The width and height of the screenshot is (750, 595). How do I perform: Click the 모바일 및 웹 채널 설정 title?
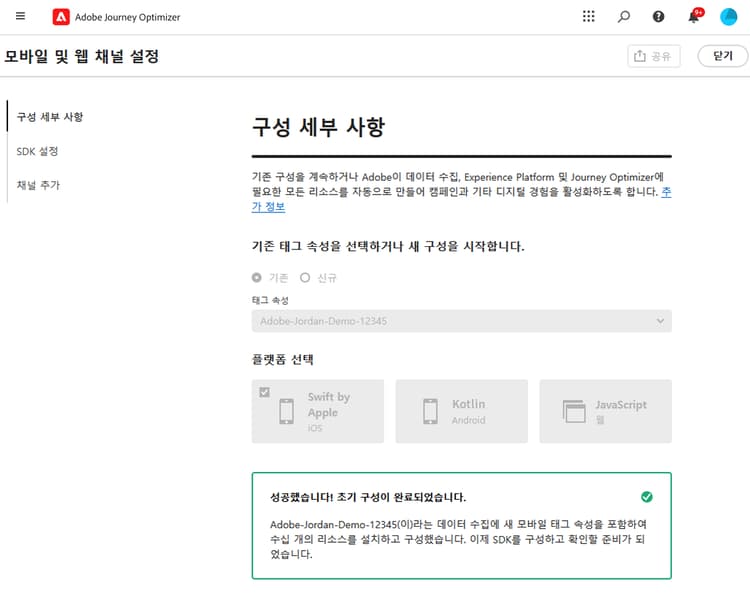pos(82,56)
